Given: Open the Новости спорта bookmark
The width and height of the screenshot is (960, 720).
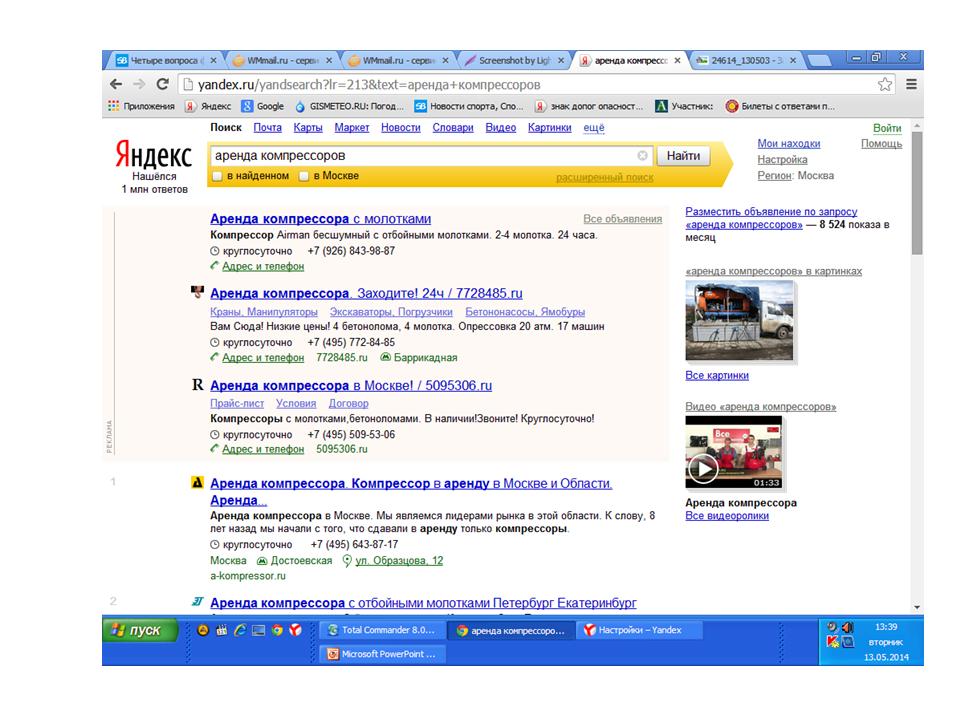Looking at the screenshot, I should click(469, 106).
